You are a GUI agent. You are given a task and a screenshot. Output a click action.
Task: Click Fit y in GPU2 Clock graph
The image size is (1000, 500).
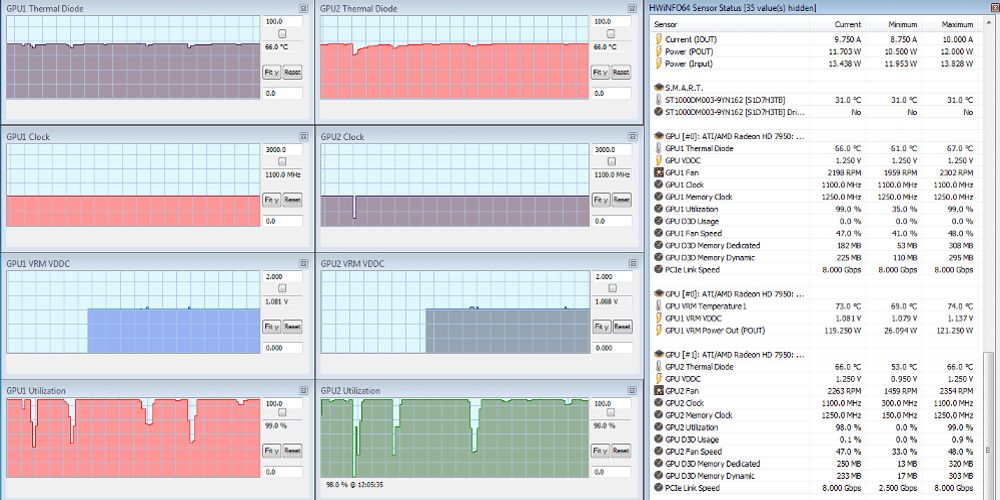pyautogui.click(x=600, y=200)
